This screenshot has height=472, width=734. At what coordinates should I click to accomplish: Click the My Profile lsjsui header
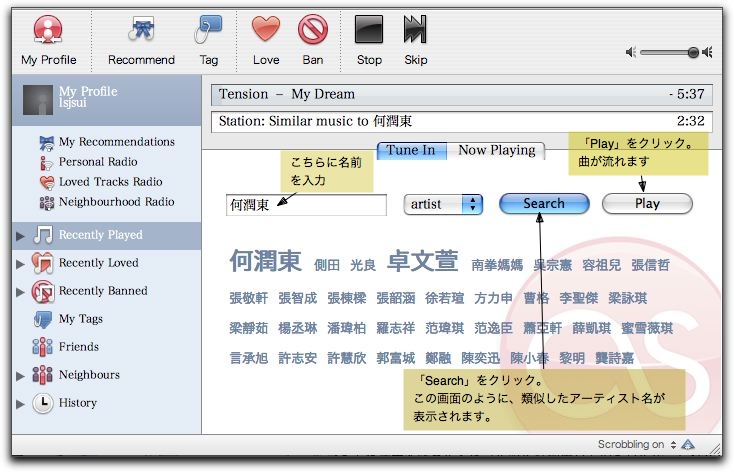[107, 100]
